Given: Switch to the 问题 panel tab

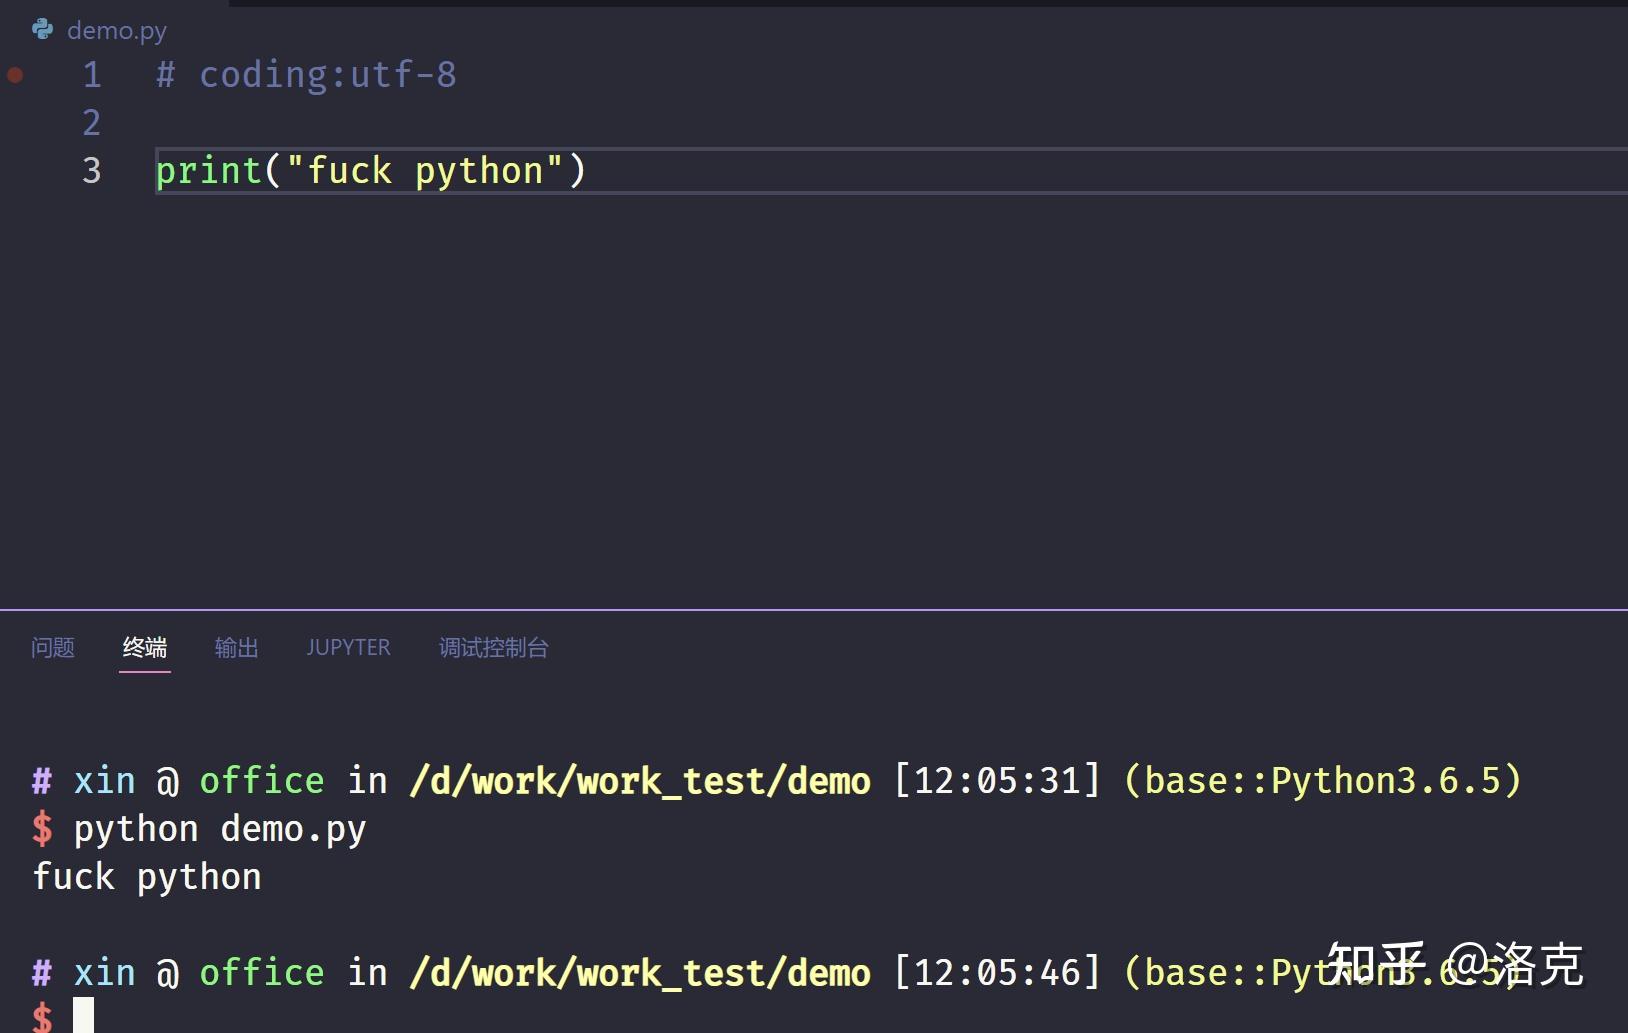Looking at the screenshot, I should 53,648.
